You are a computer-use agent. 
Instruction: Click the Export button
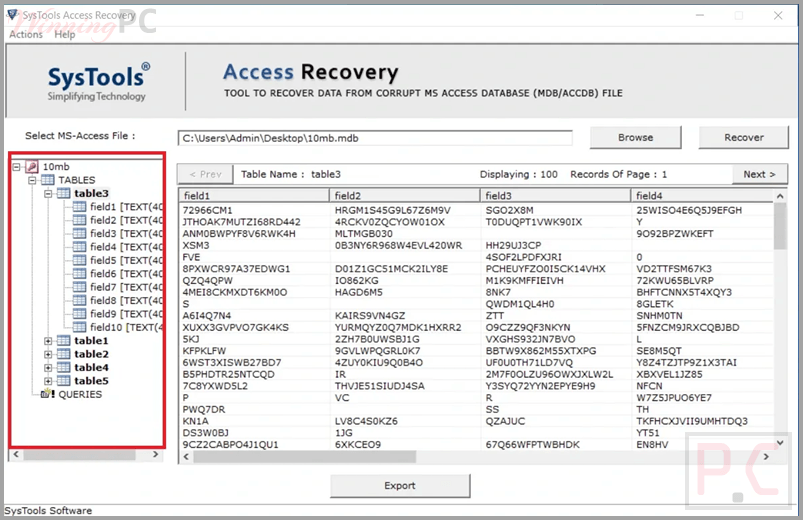[400, 486]
